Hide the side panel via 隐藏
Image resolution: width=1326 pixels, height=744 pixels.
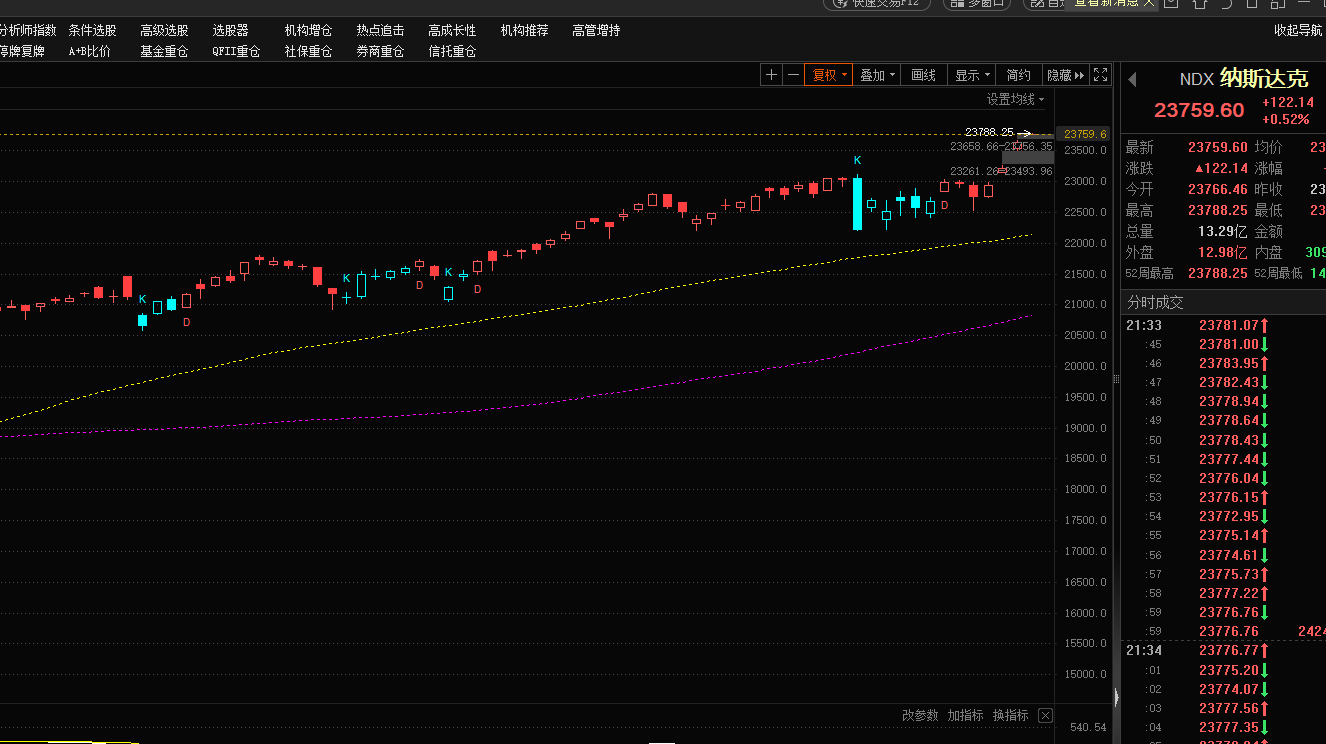click(x=1064, y=75)
